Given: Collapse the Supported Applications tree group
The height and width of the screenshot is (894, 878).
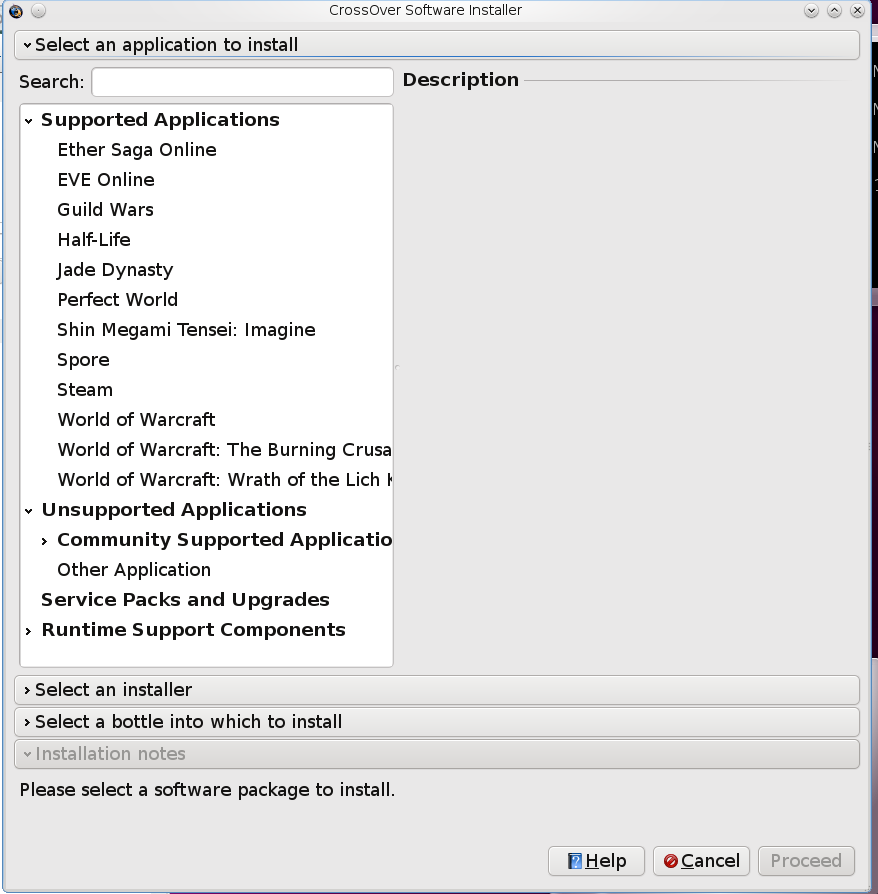Looking at the screenshot, I should (29, 121).
